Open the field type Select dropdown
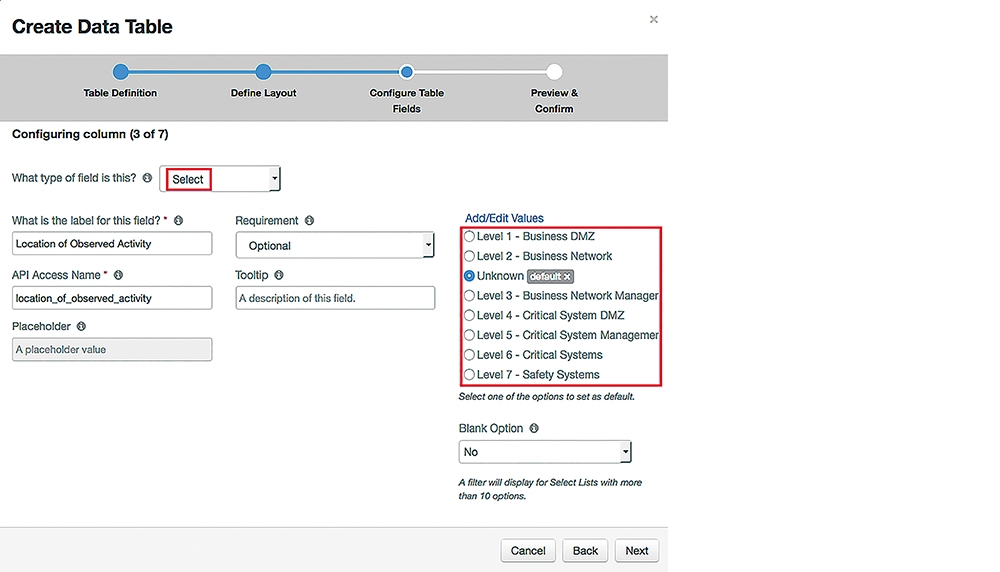Viewport: 1000px width, 572px height. (220, 179)
